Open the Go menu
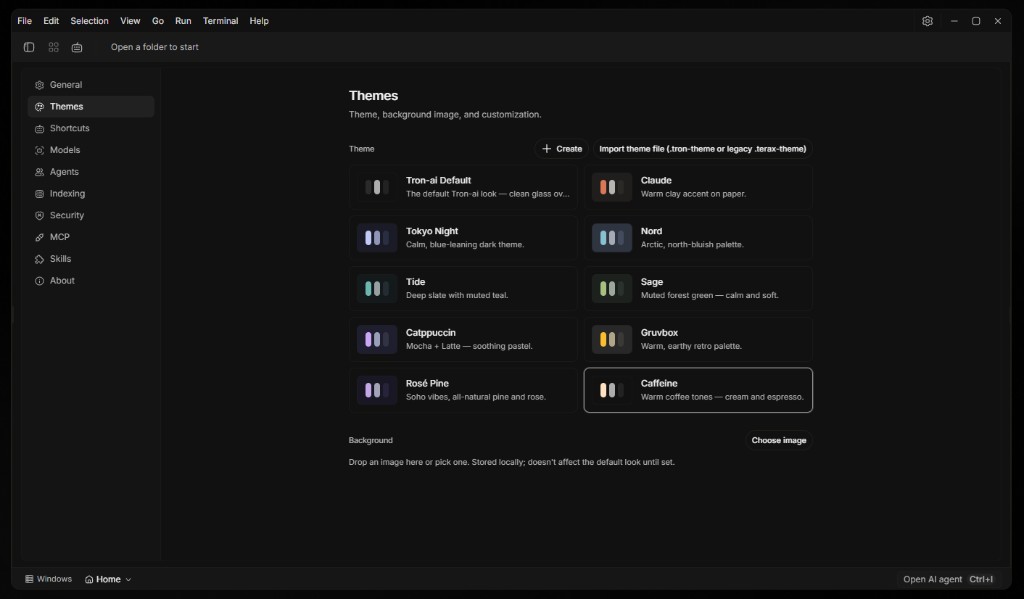The width and height of the screenshot is (1024, 599). click(158, 21)
